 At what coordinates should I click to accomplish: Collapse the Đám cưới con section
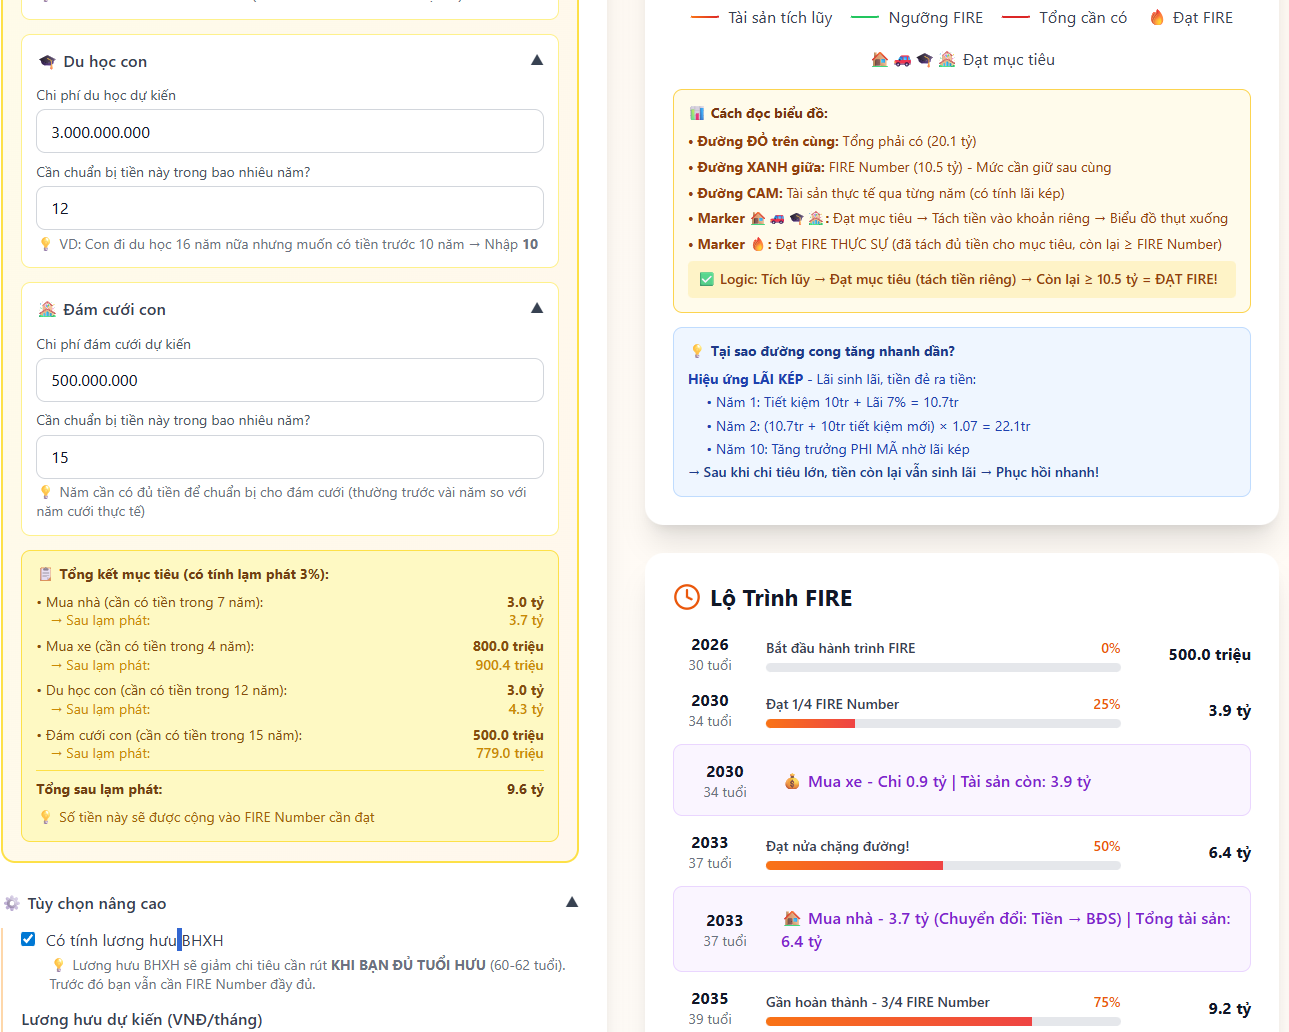(x=537, y=308)
